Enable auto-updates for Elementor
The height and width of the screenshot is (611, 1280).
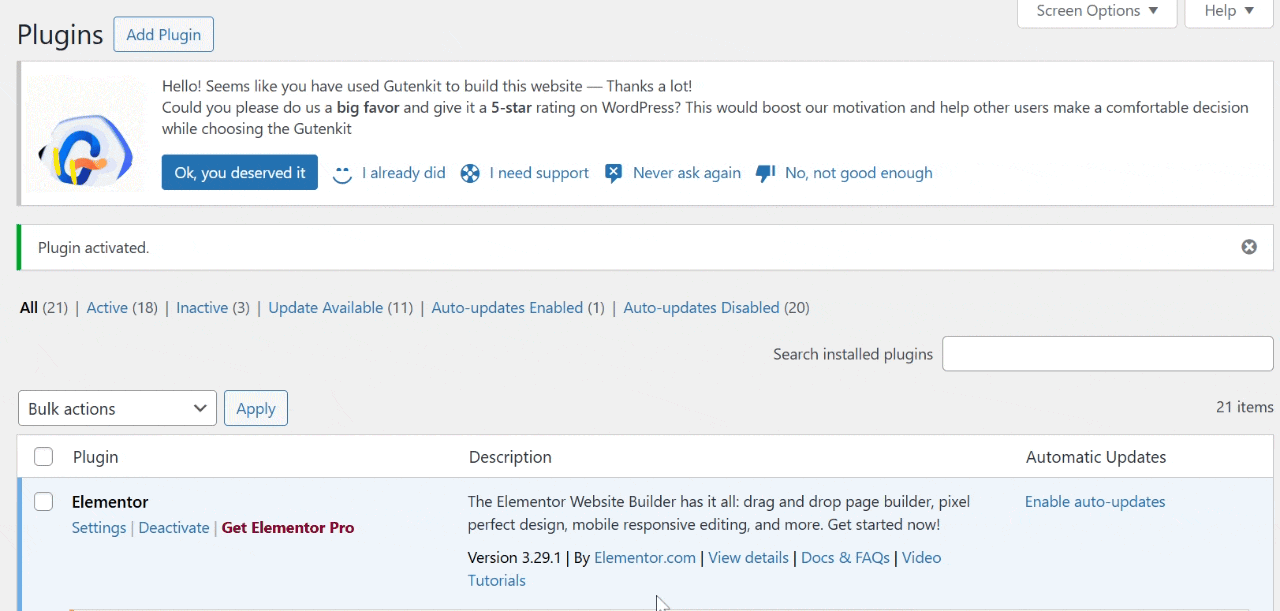click(x=1094, y=501)
